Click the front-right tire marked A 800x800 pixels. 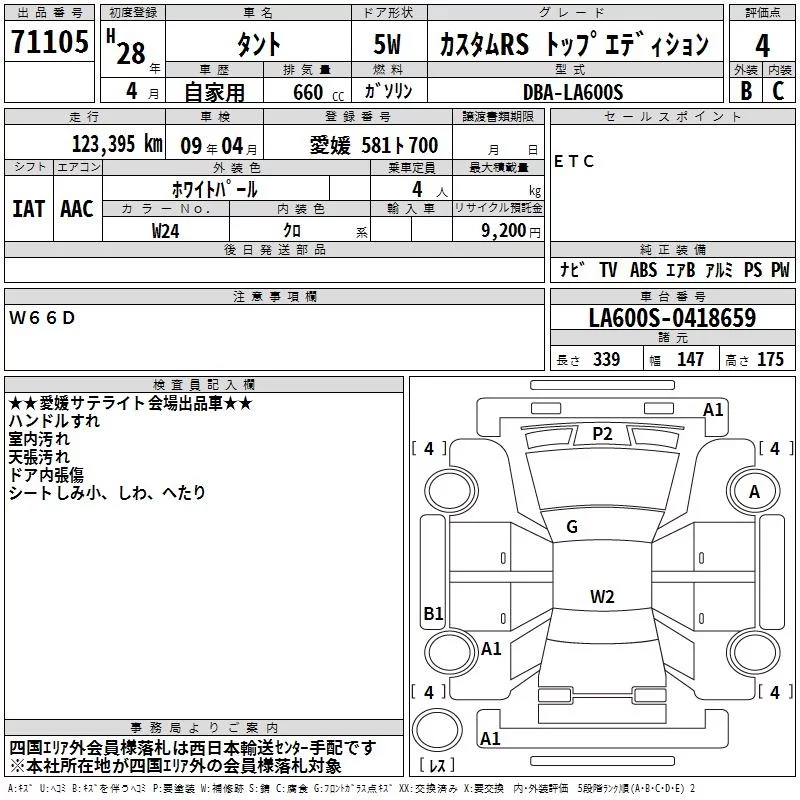tap(754, 492)
